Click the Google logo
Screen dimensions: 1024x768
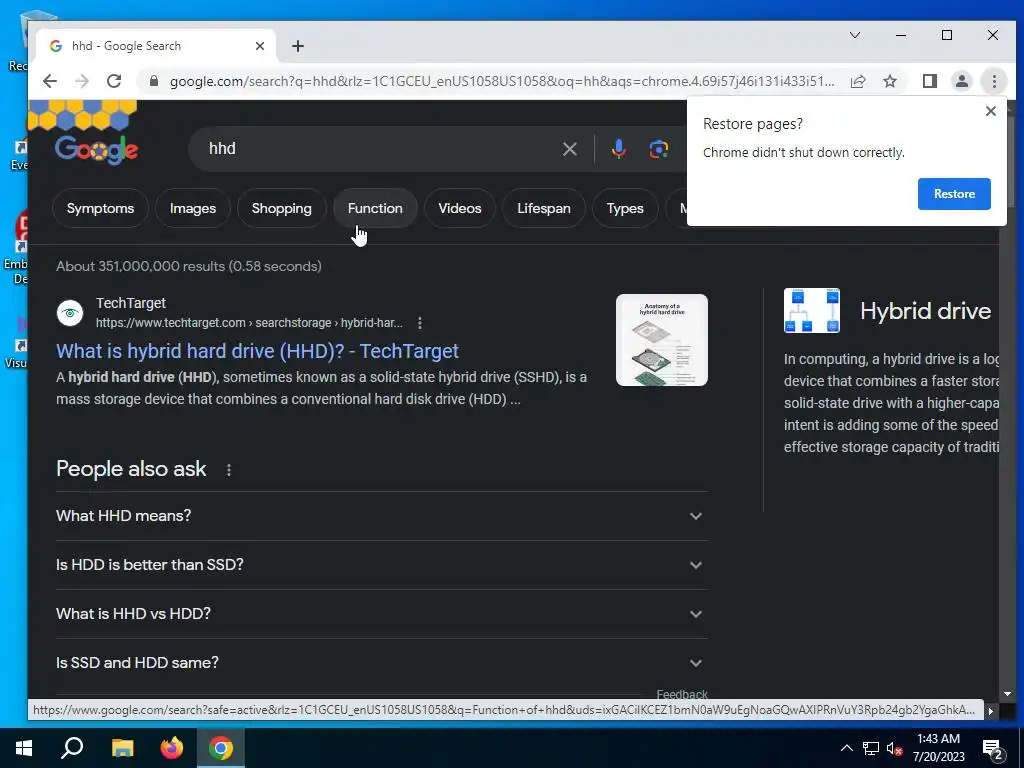coord(96,150)
